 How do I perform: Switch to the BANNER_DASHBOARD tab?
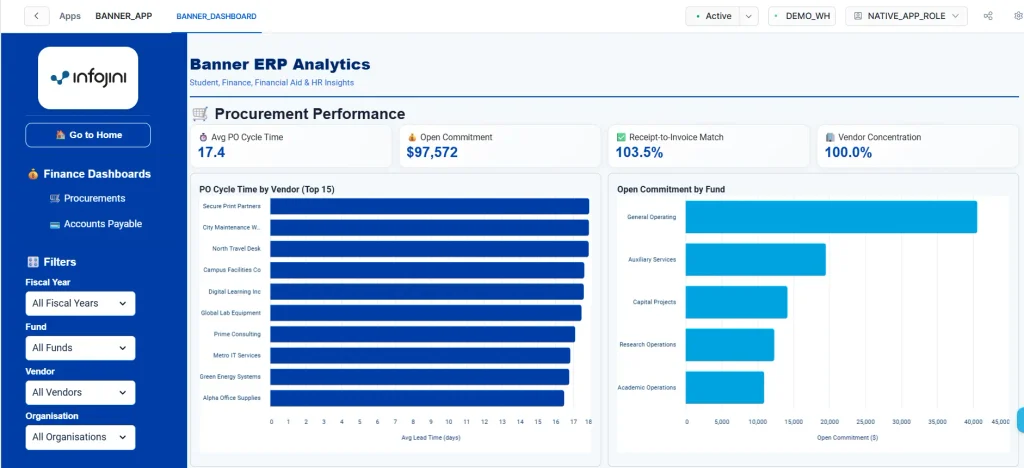tap(216, 16)
